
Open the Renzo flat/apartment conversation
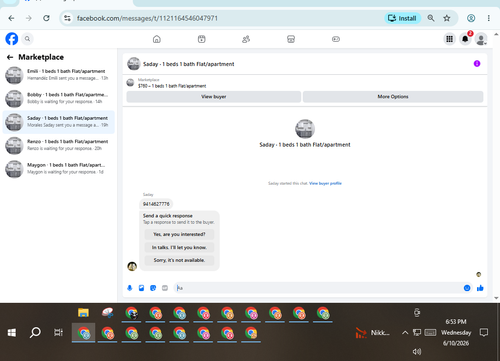(59, 145)
